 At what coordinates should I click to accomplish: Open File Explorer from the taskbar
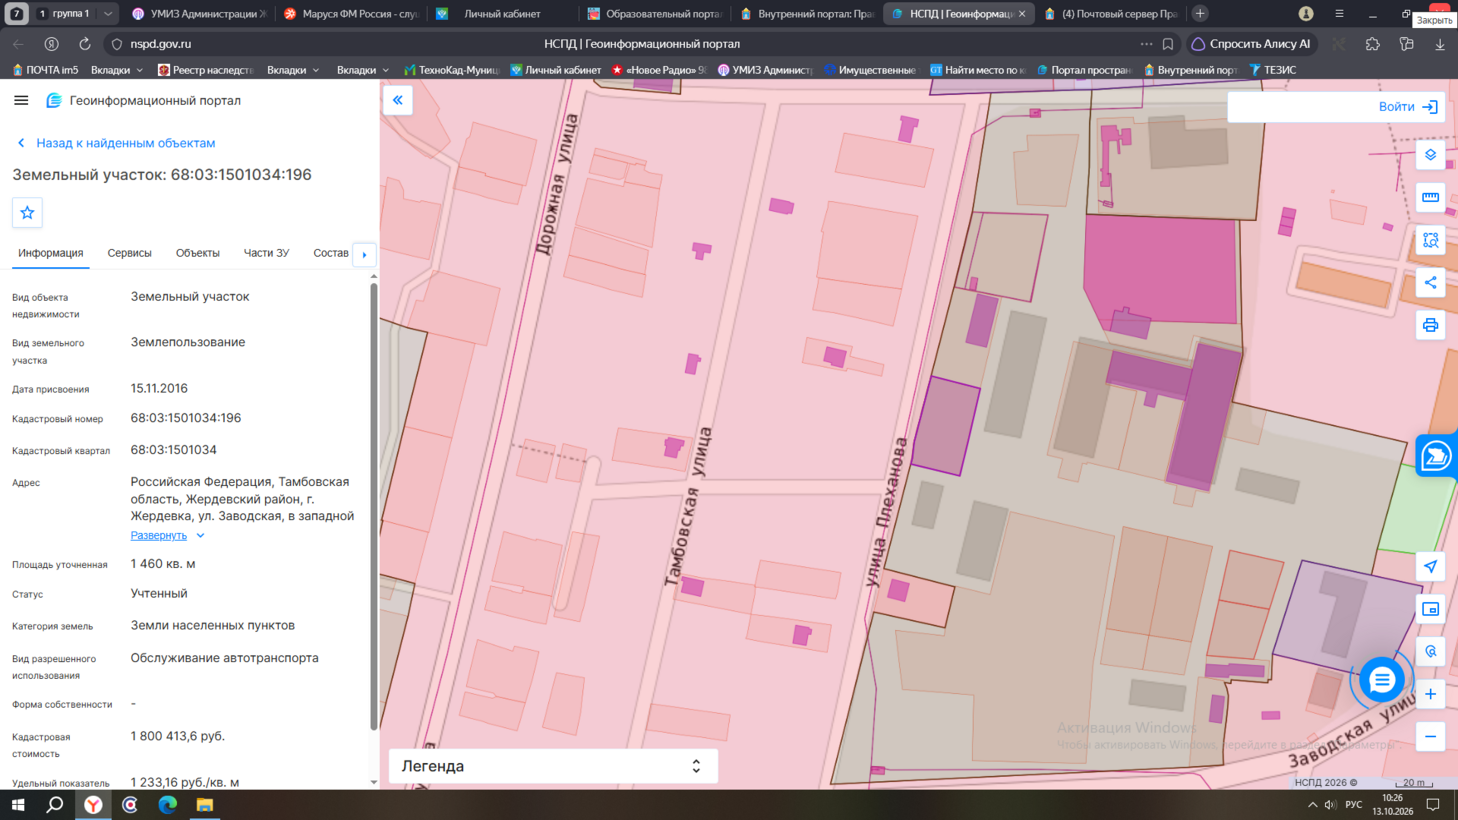[205, 805]
